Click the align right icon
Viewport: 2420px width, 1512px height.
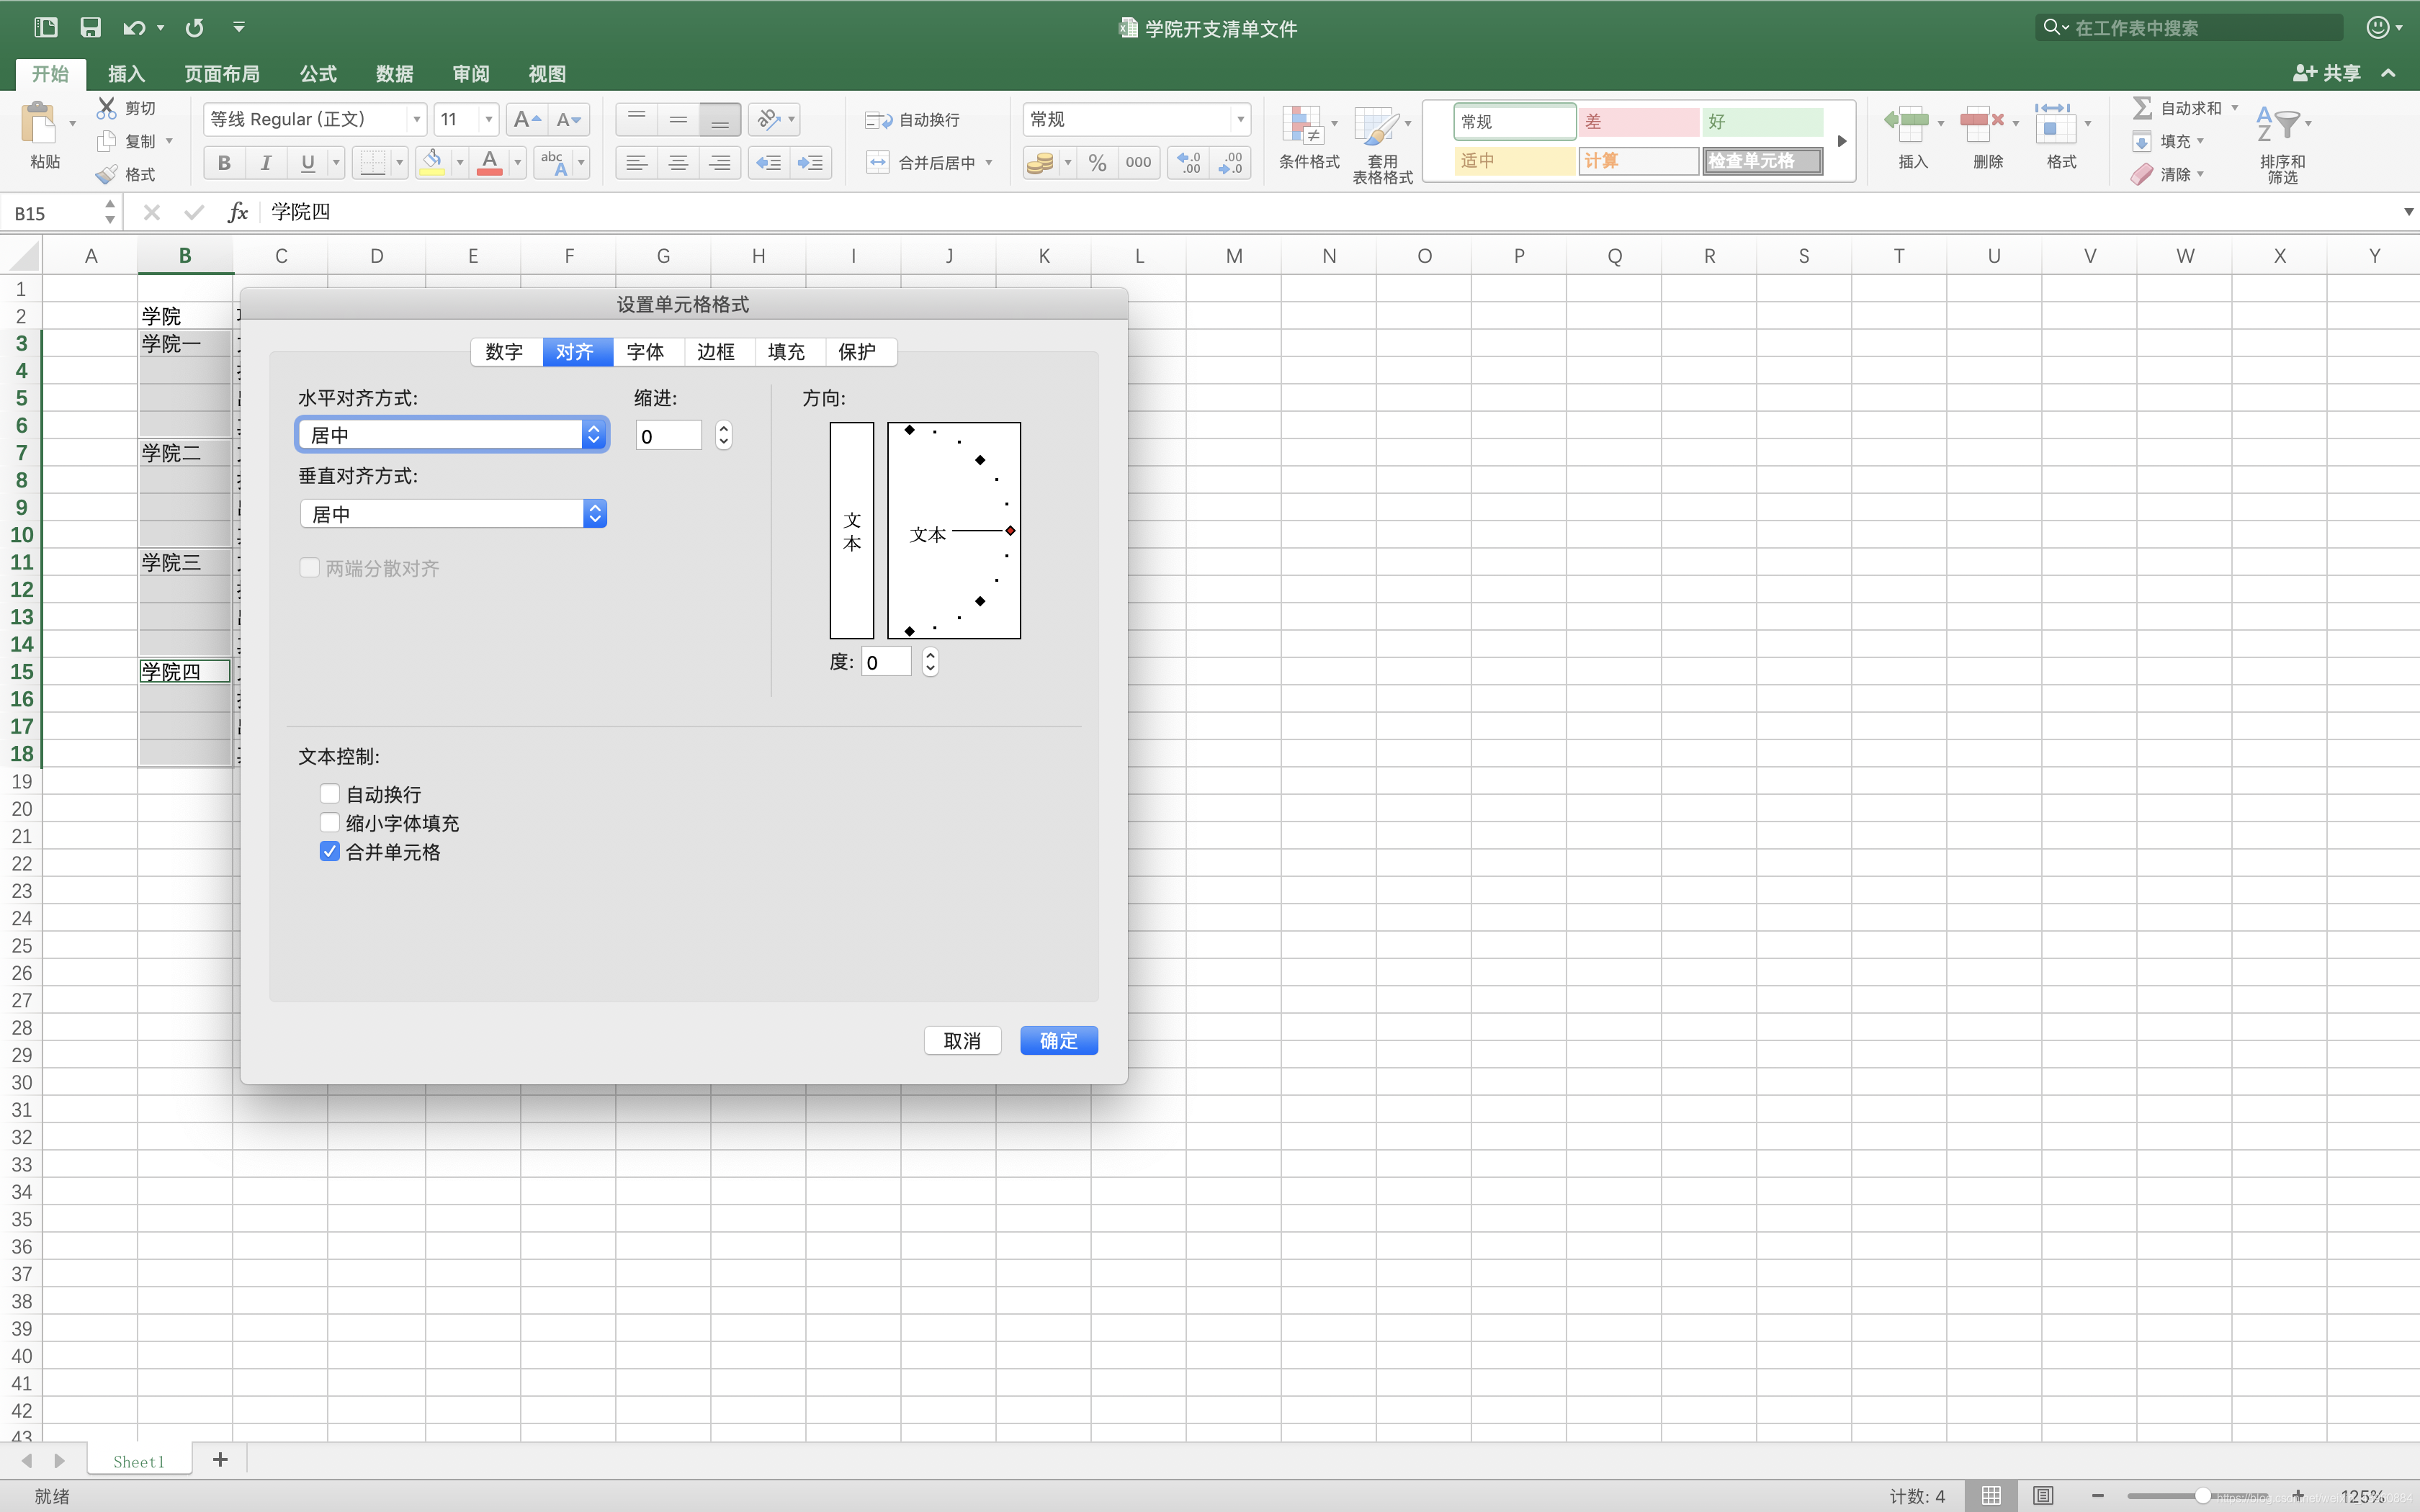pyautogui.click(x=720, y=162)
